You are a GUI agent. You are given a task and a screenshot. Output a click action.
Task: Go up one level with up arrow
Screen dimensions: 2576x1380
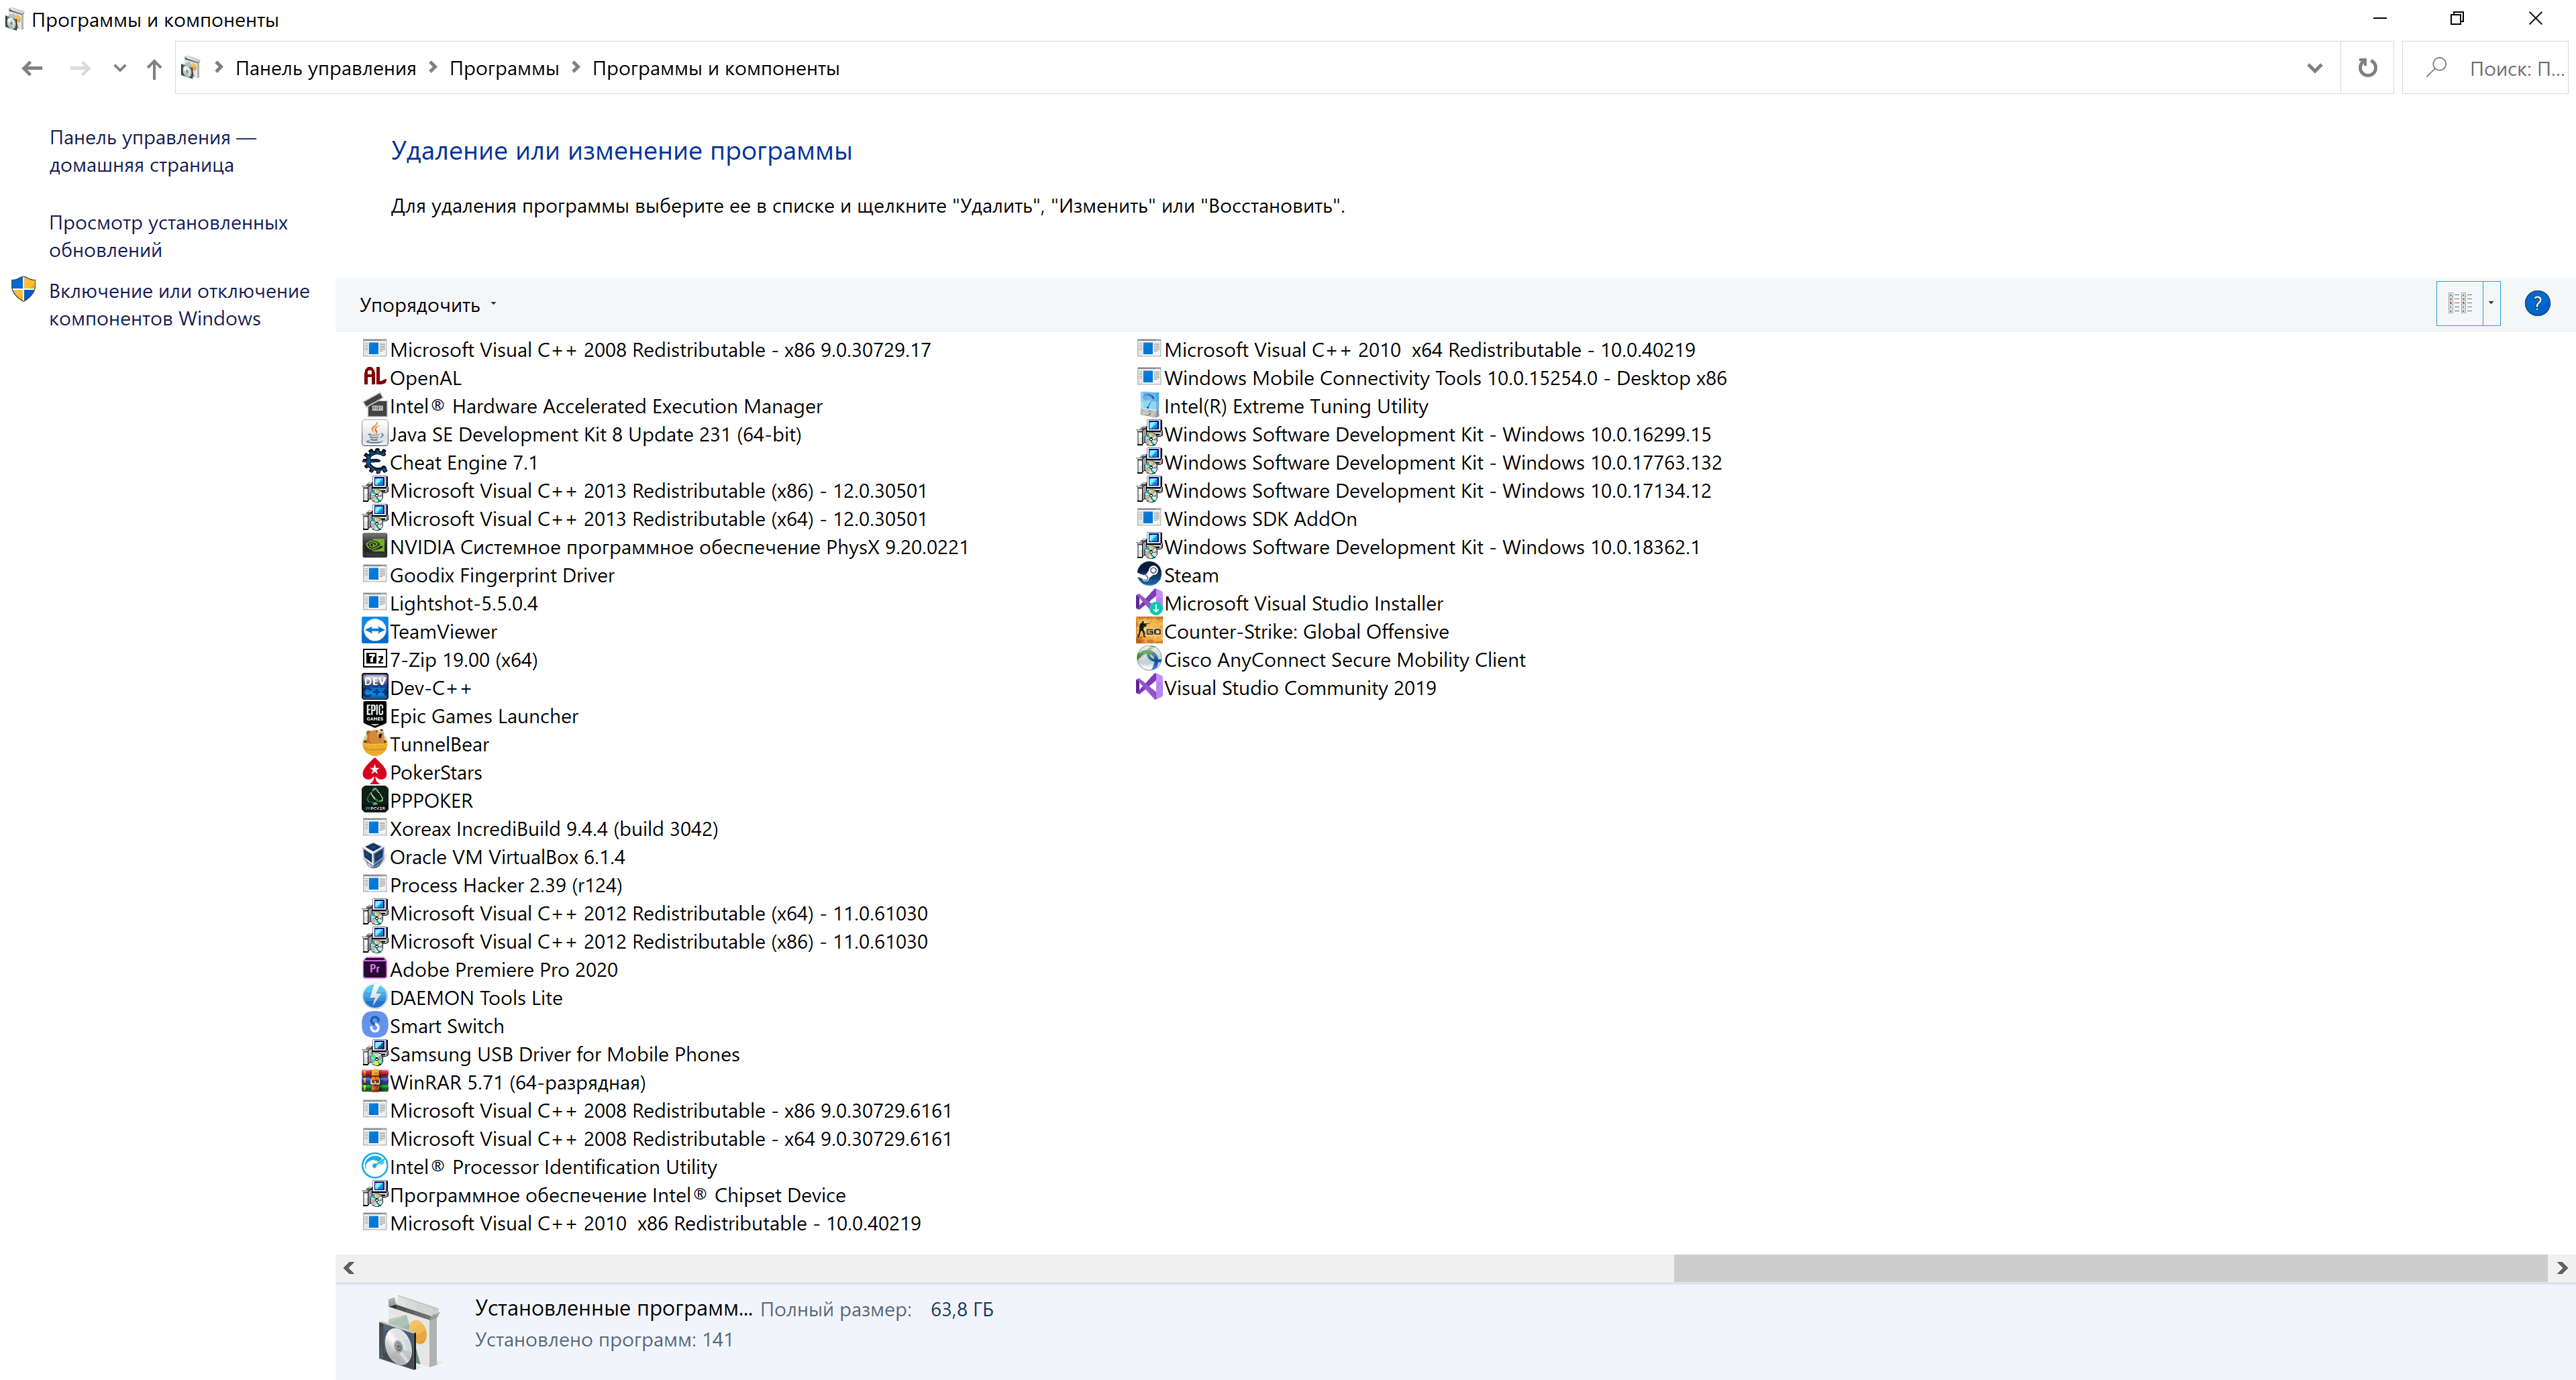click(154, 68)
